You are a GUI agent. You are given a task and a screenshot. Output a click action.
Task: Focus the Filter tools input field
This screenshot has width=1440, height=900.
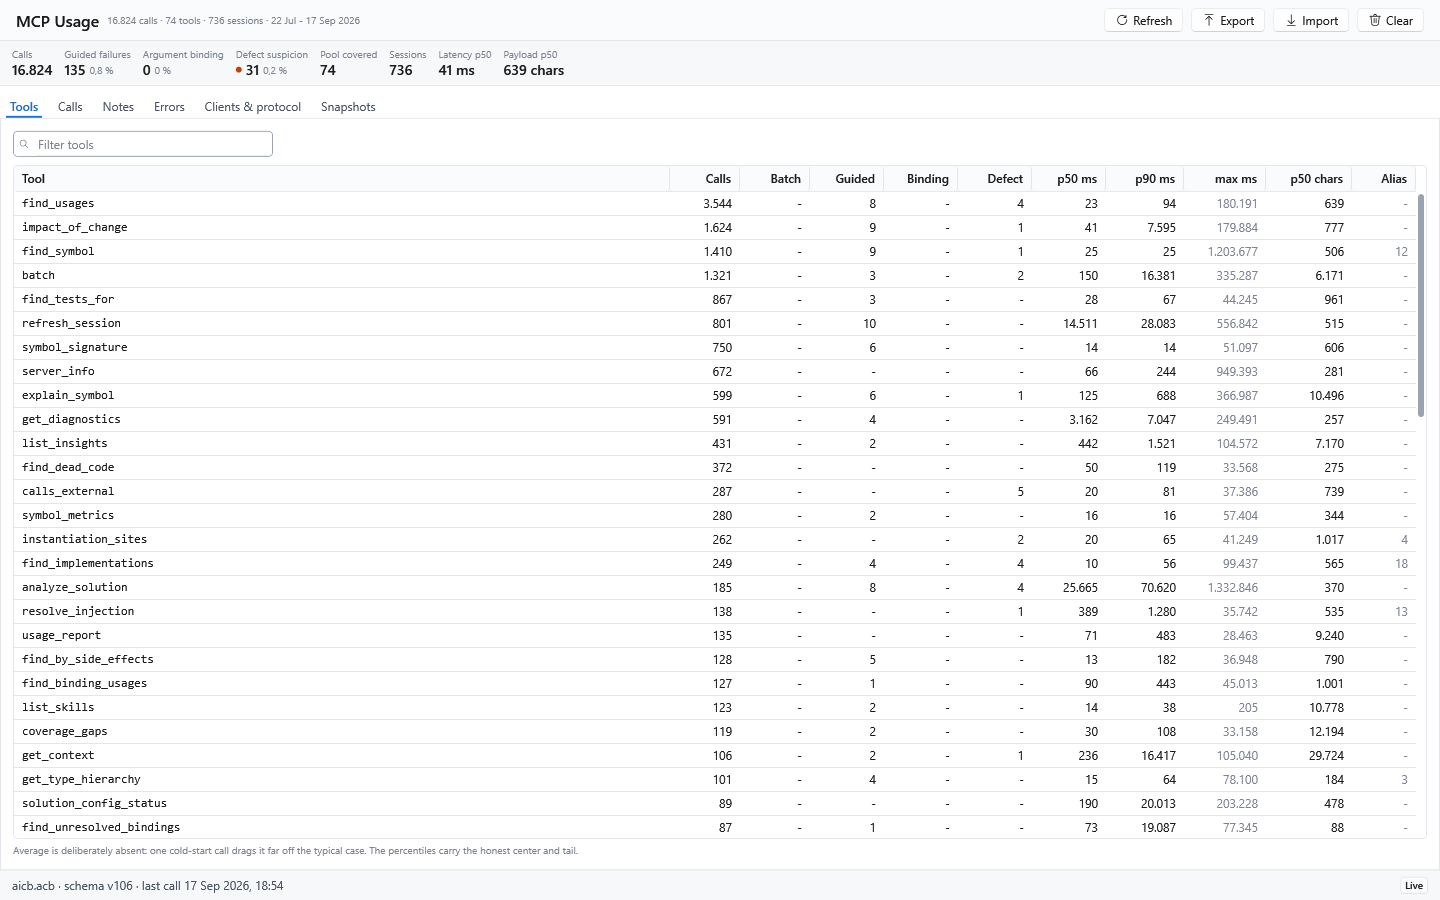pyautogui.click(x=143, y=144)
